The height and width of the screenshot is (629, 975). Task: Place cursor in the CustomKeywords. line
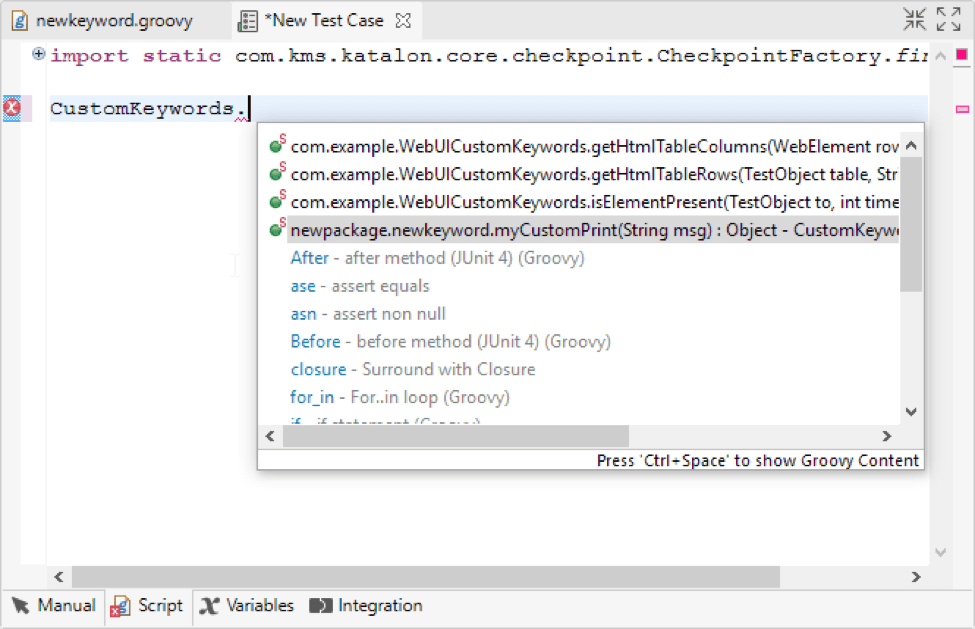(489, 108)
